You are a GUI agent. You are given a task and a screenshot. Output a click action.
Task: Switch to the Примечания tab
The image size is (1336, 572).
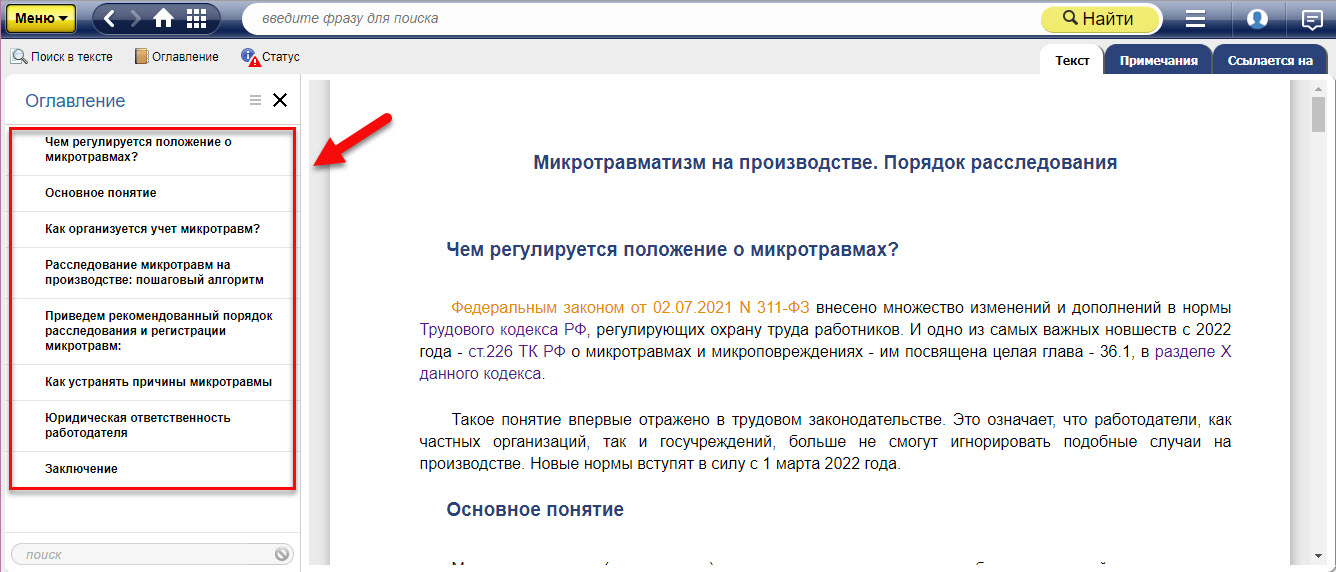[1158, 60]
